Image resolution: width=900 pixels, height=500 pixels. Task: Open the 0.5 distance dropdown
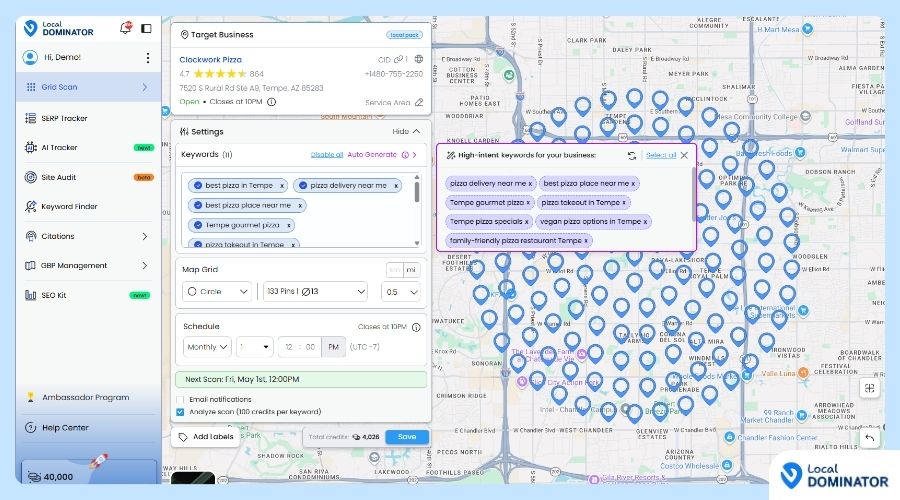[x=400, y=292]
